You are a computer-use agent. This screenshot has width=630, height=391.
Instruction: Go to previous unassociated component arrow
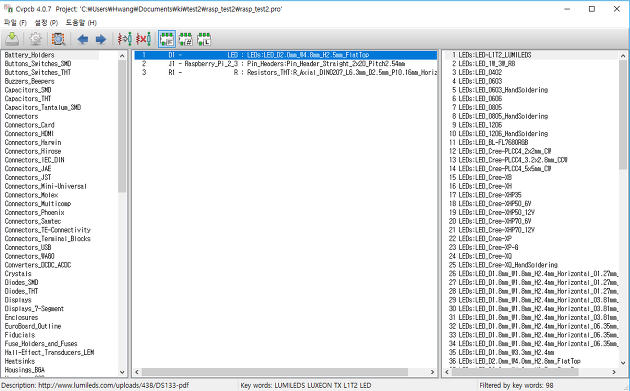[83, 39]
